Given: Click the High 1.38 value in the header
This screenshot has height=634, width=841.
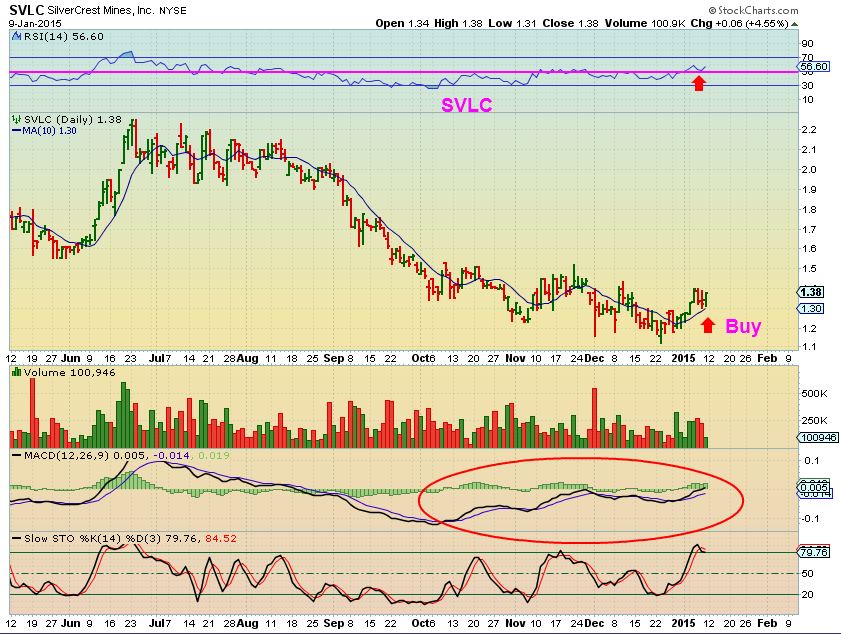Looking at the screenshot, I should [458, 23].
